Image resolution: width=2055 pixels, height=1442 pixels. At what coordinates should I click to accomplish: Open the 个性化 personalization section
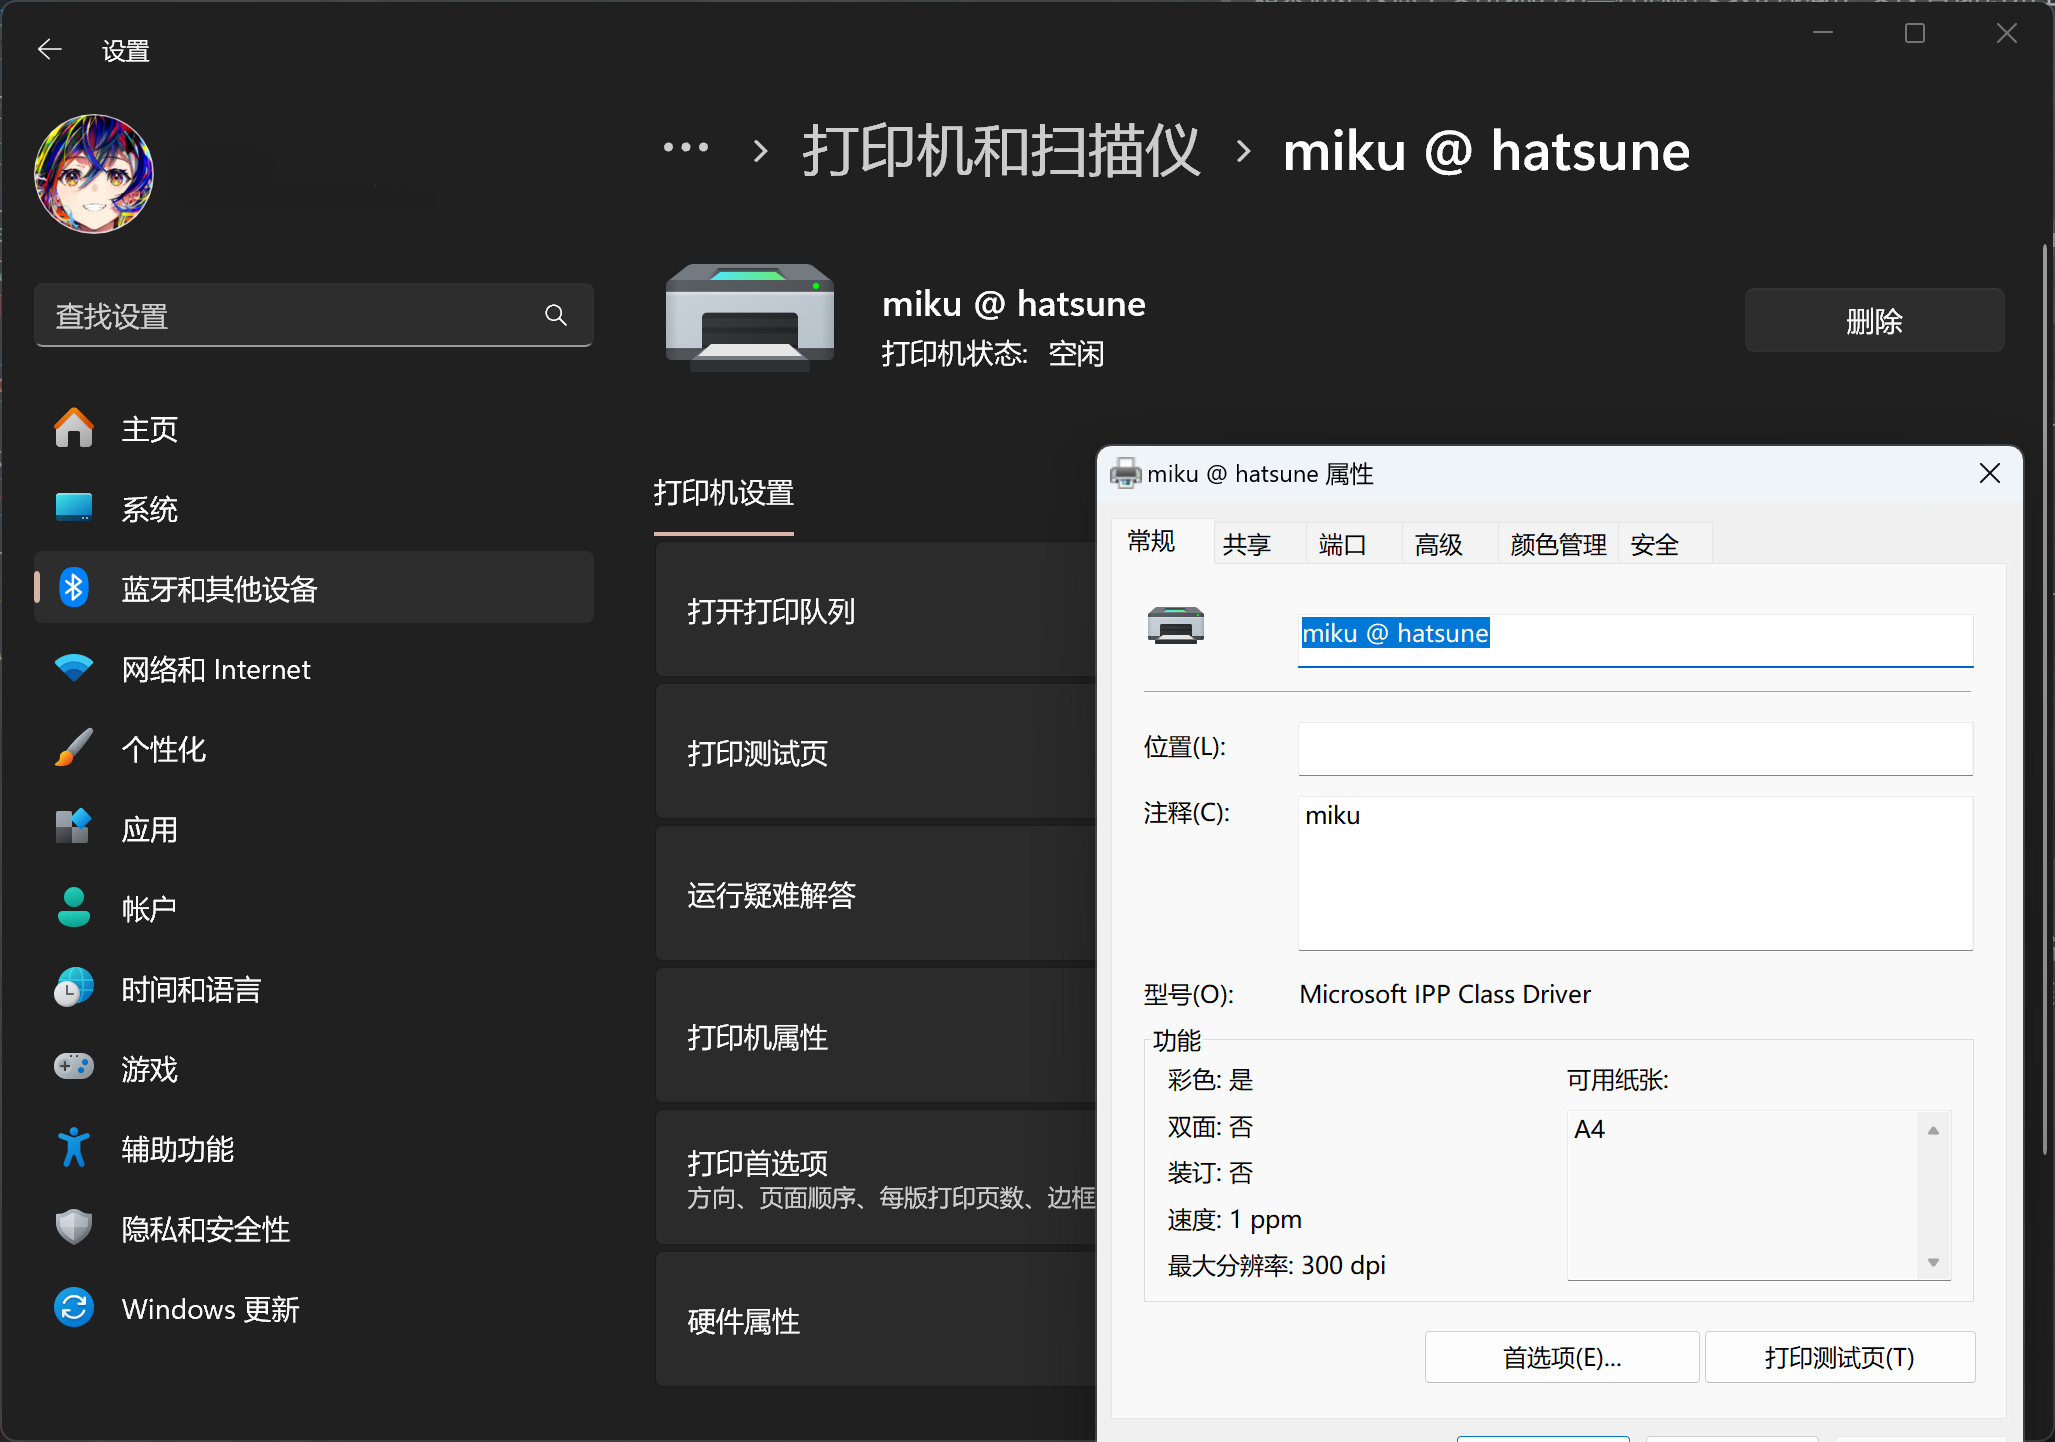pos(313,749)
